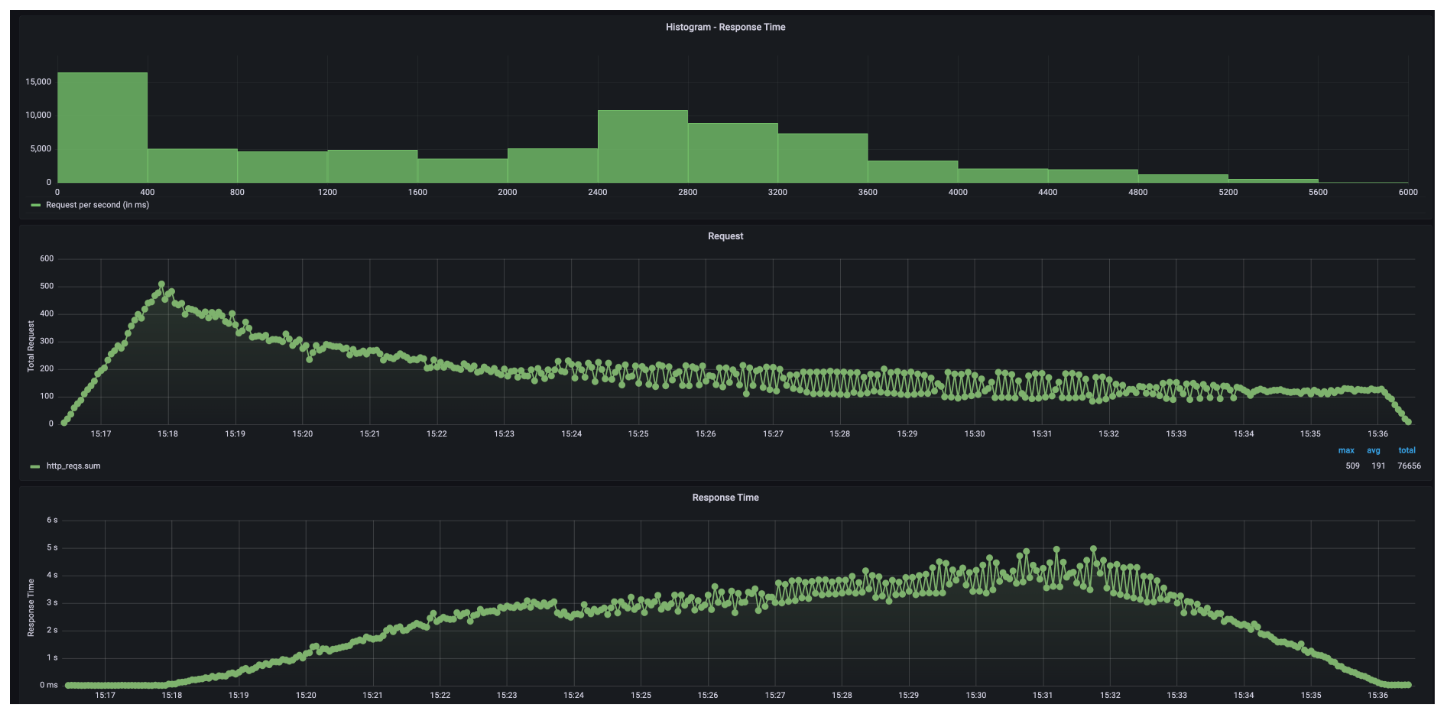
Task: Click the histogram bar between 400 and 800
Action: pyautogui.click(x=192, y=166)
